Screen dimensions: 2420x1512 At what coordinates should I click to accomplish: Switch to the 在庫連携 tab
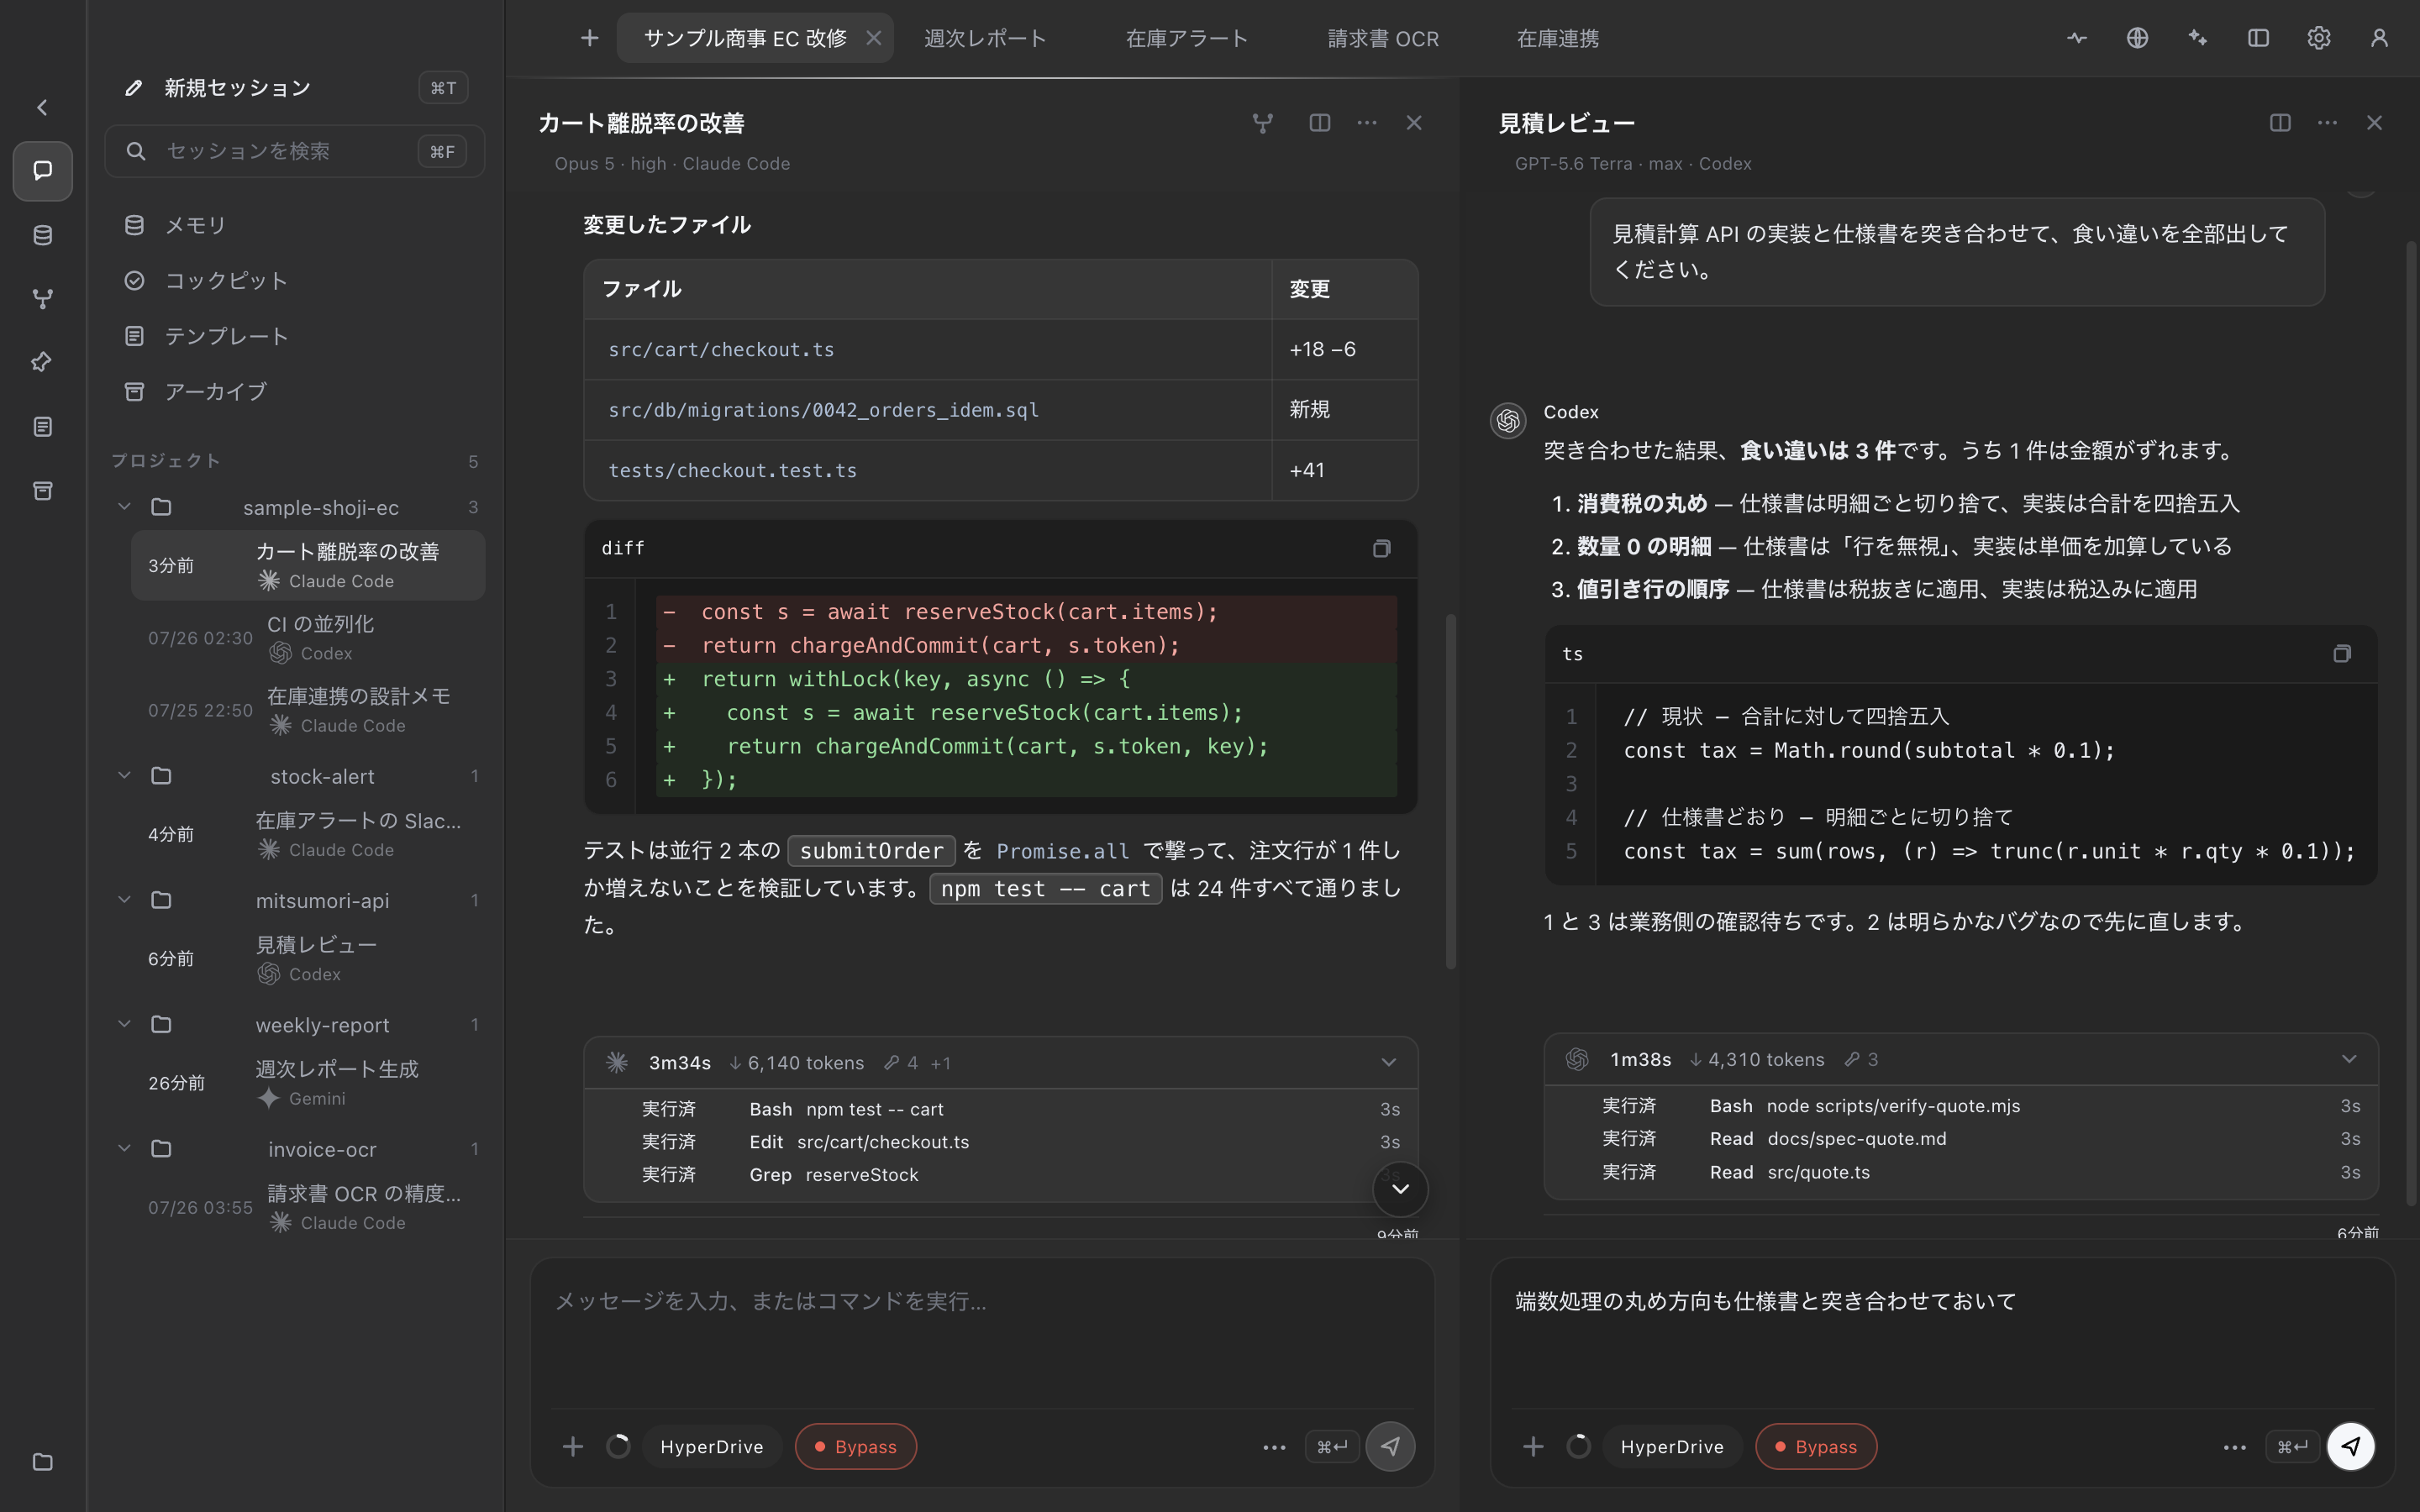(x=1558, y=38)
